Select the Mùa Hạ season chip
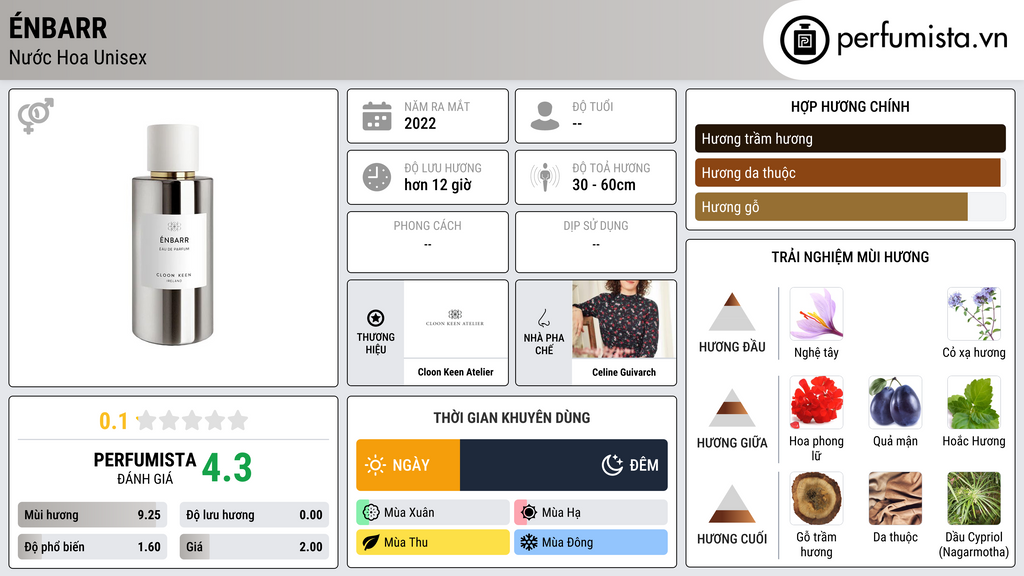 point(591,513)
